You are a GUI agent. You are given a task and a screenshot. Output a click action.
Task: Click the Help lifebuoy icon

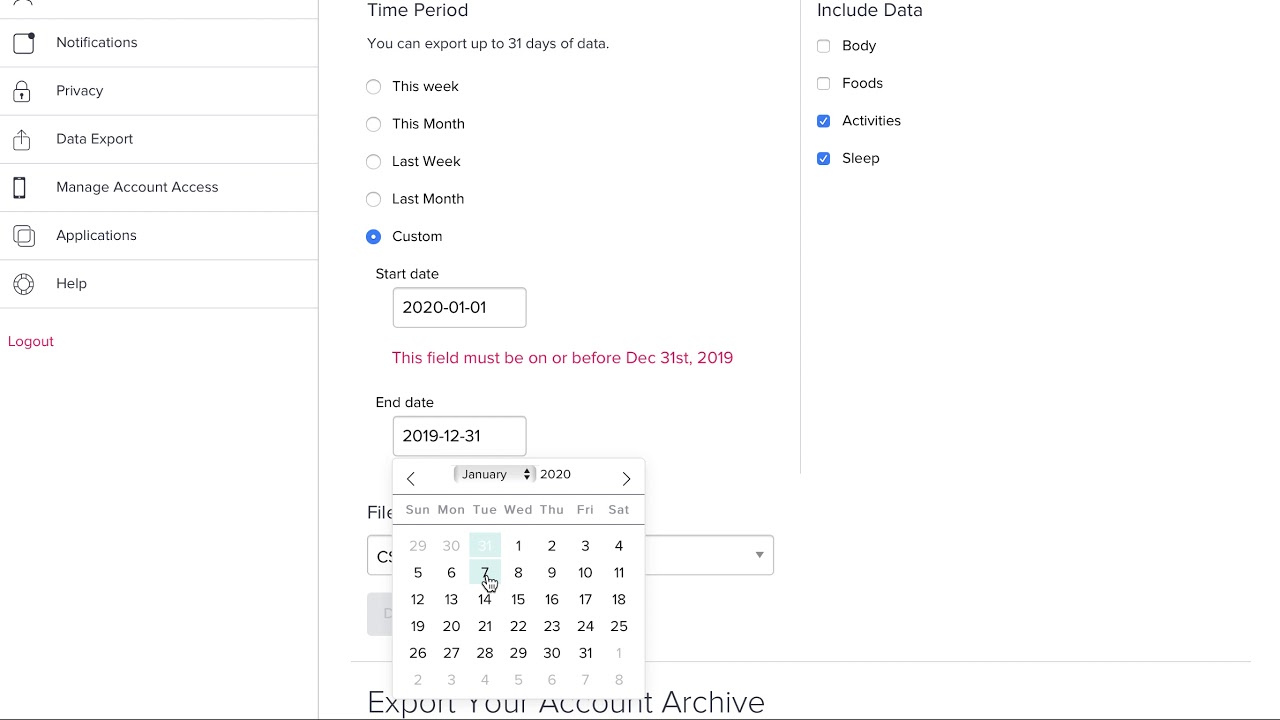point(24,284)
